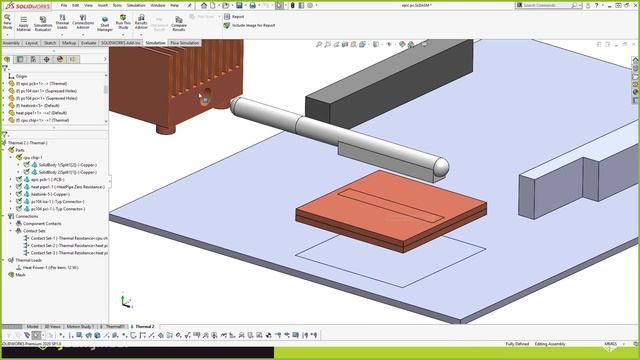Click the Print icon
The width and height of the screenshot is (640, 360).
click(x=253, y=5)
